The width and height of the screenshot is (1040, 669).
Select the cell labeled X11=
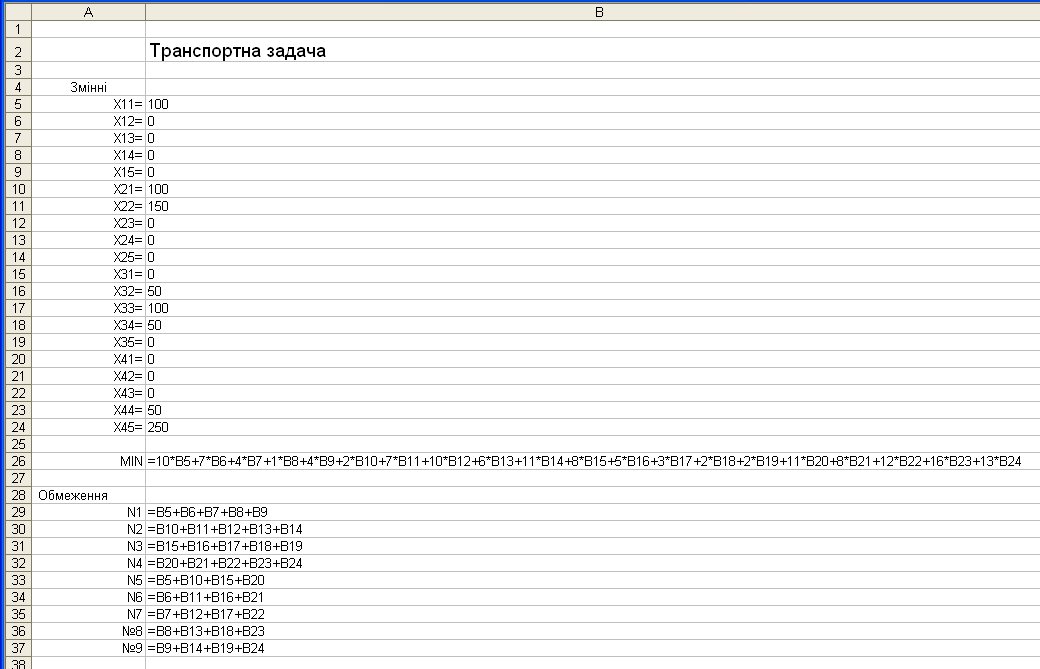(88, 104)
